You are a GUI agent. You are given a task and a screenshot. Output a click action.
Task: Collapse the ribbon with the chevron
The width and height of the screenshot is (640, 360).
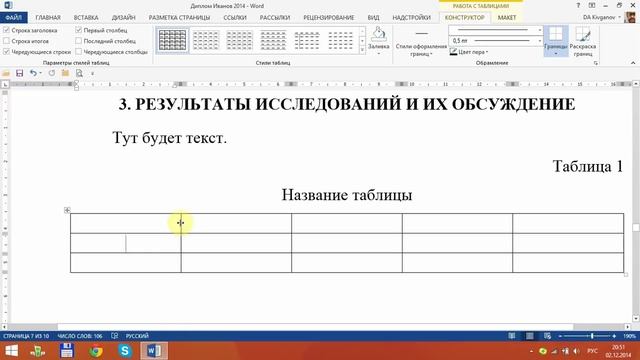point(633,63)
